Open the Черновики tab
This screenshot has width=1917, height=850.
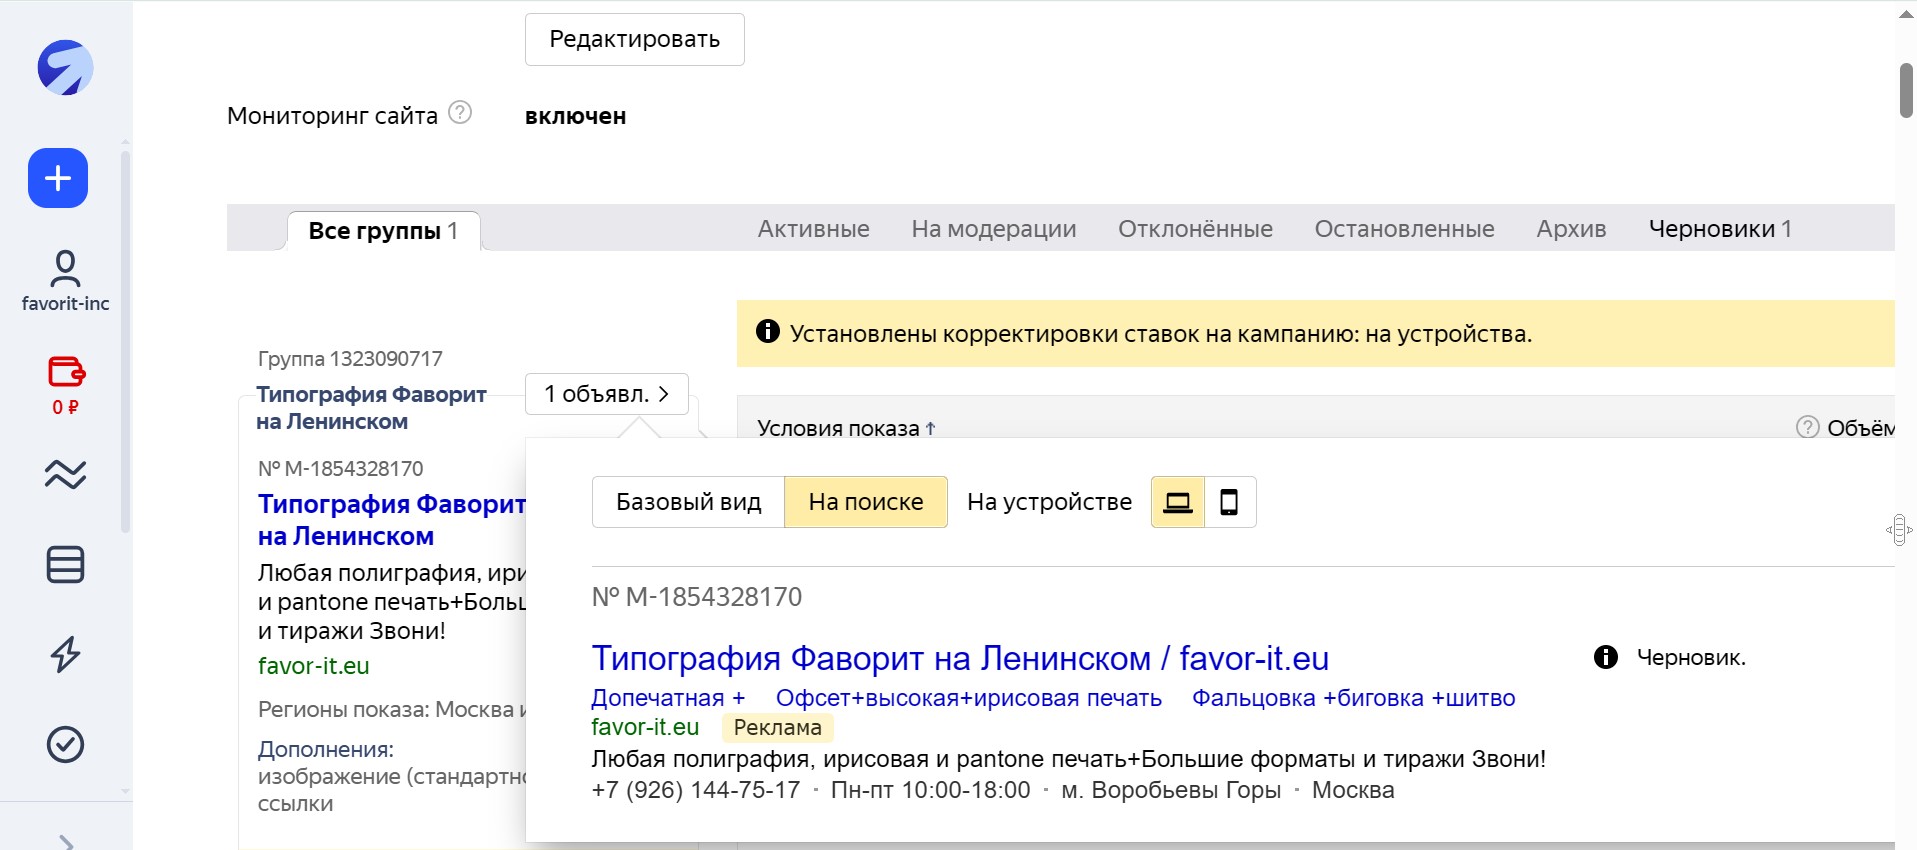pyautogui.click(x=1720, y=229)
